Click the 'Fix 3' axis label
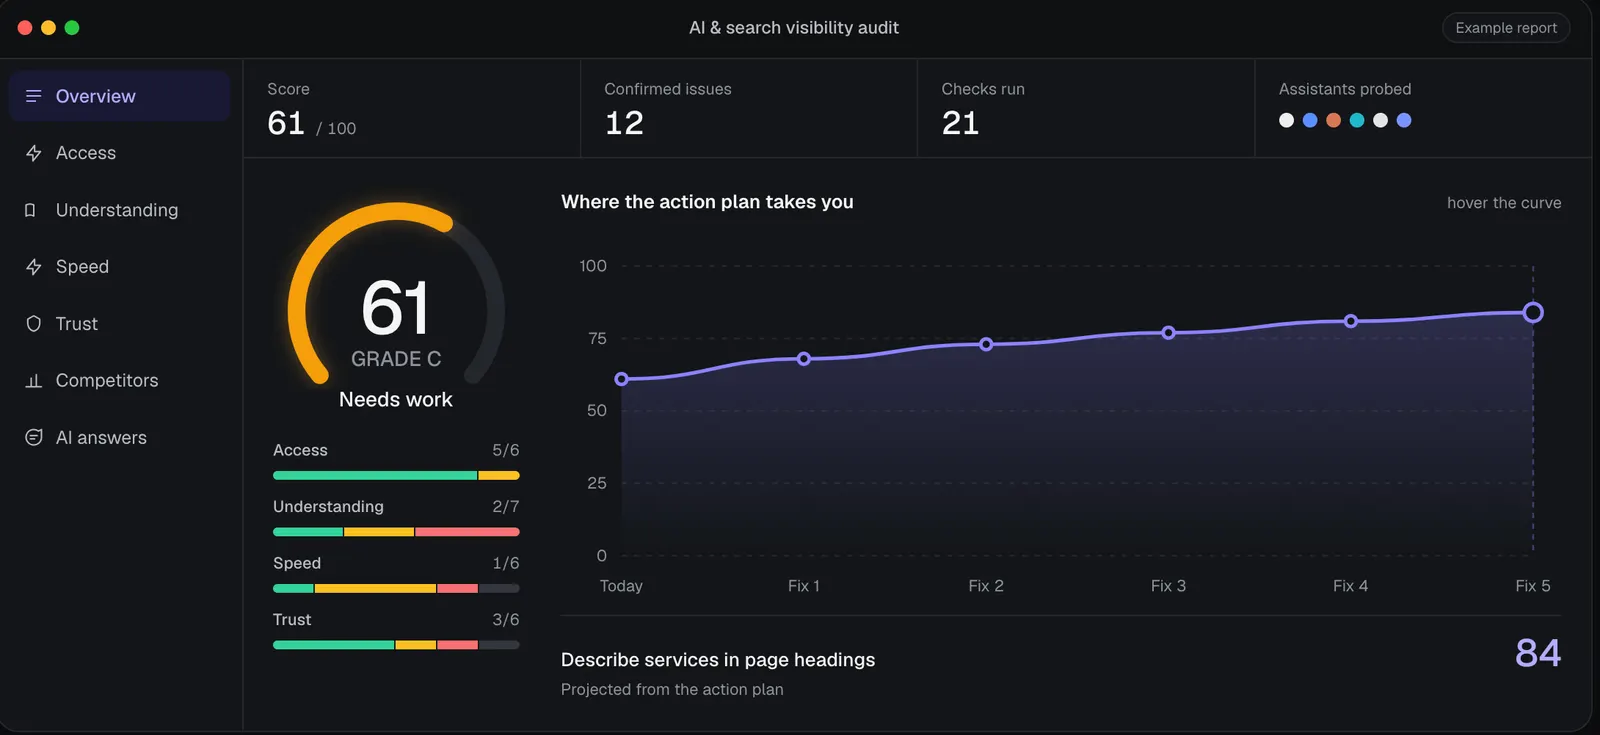Viewport: 1600px width, 735px height. (x=1168, y=586)
